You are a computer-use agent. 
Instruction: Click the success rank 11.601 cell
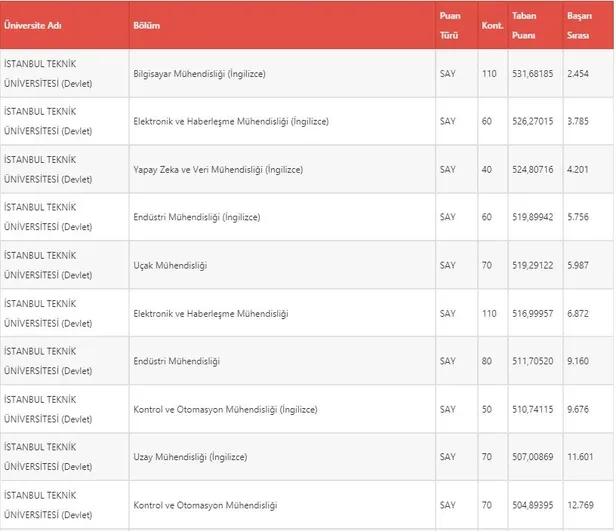click(581, 457)
